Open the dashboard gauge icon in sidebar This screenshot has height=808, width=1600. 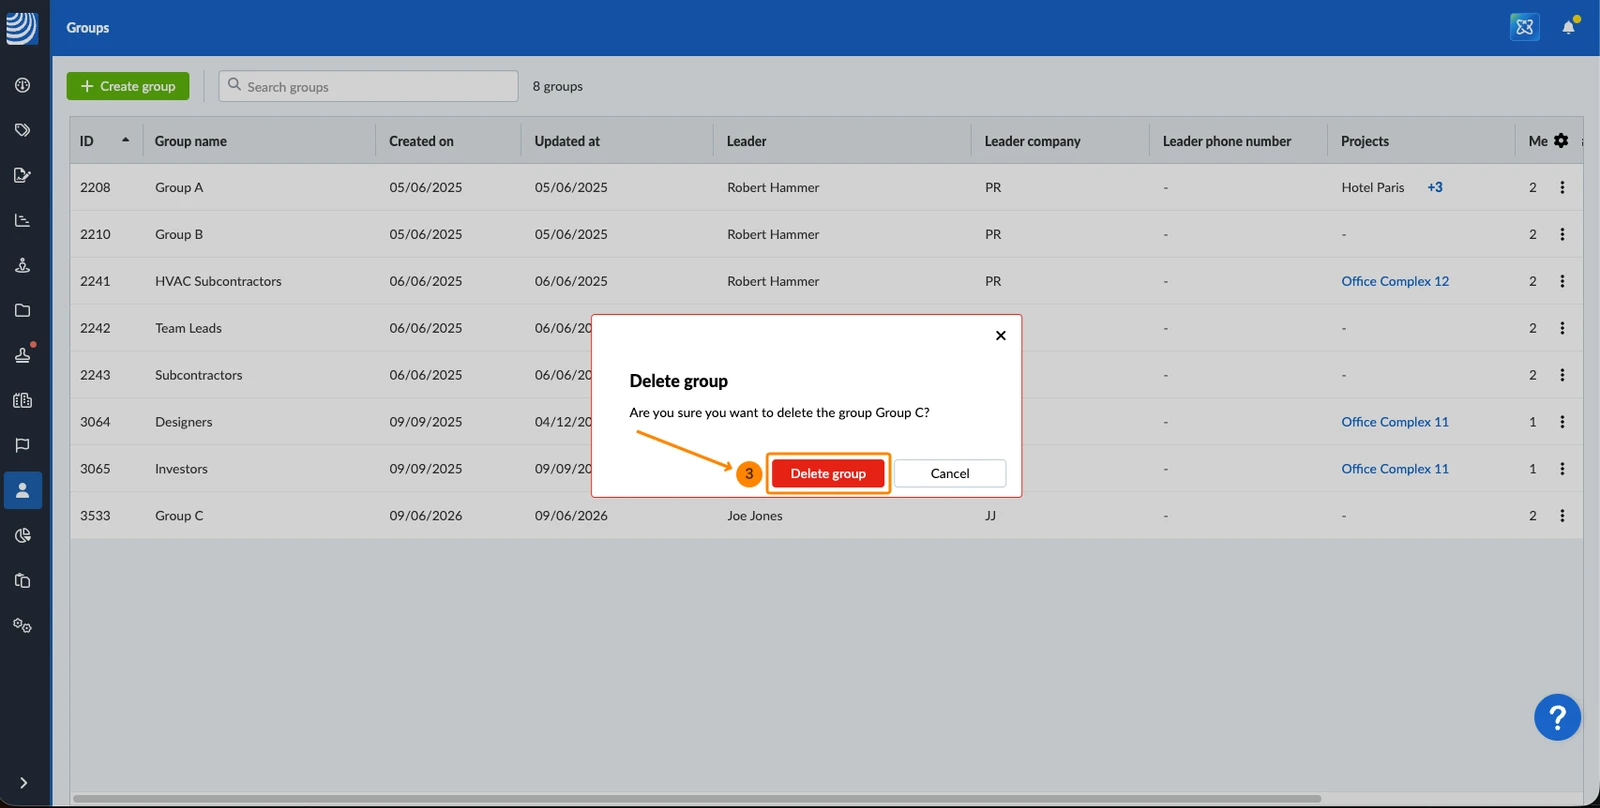coord(22,85)
